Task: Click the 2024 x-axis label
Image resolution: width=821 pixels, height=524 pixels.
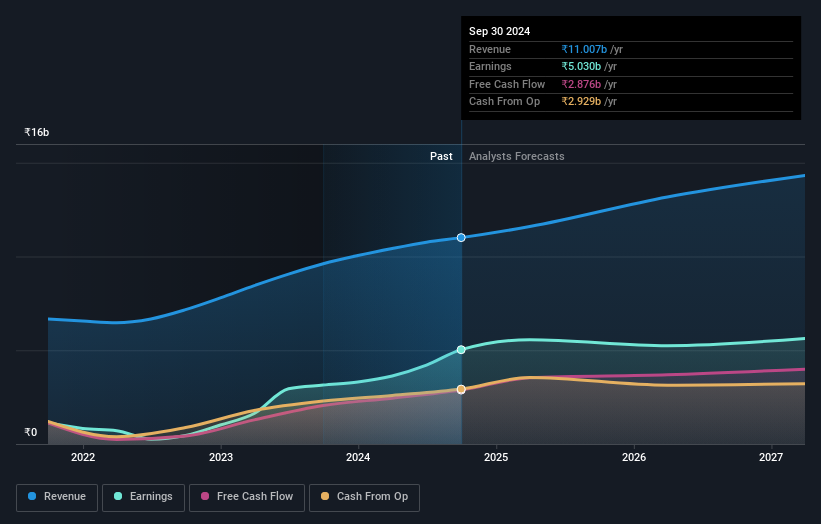Action: (x=358, y=457)
